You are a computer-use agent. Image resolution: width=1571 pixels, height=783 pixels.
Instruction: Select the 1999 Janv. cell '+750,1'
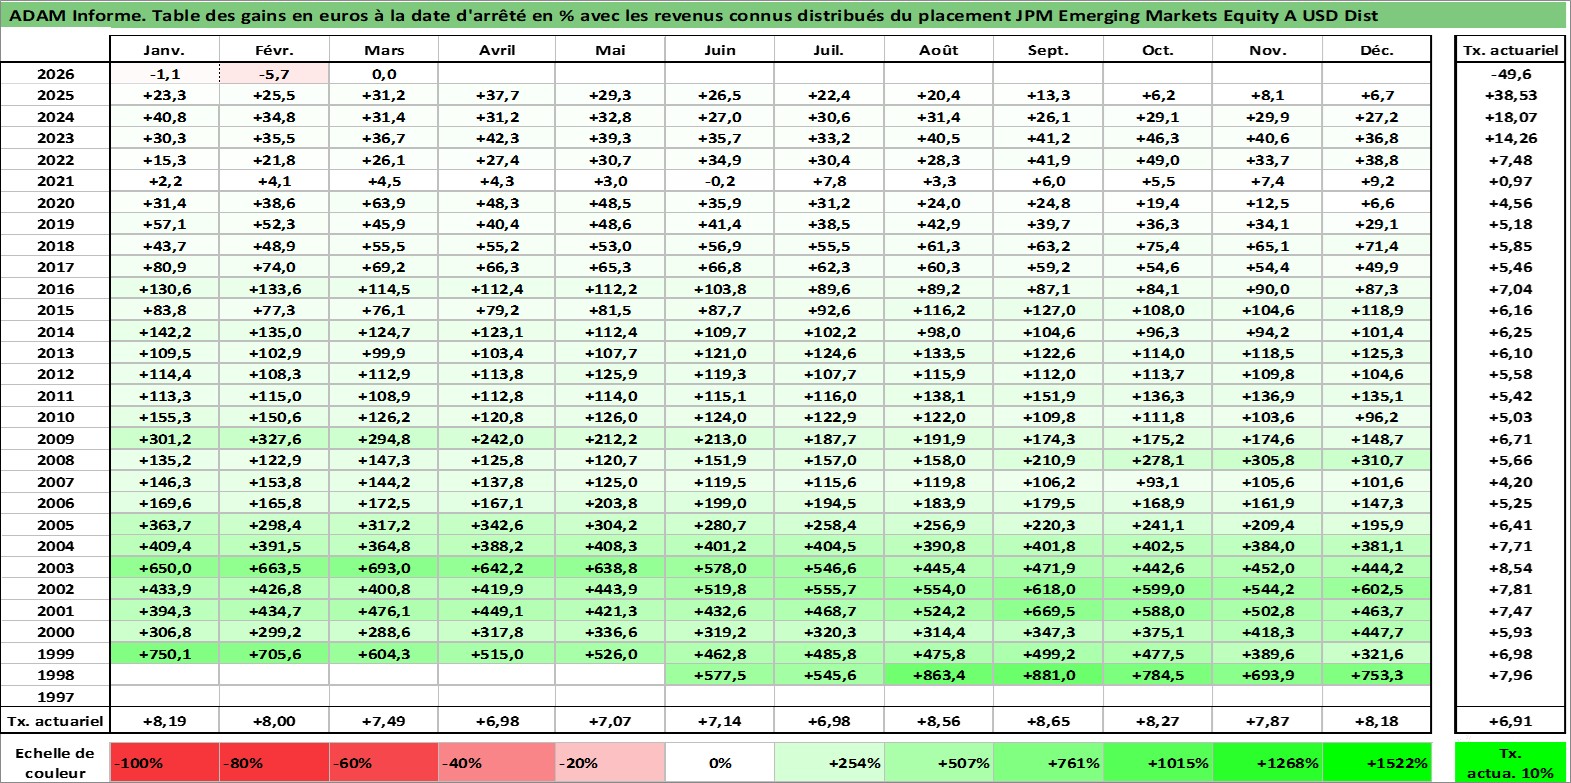tap(164, 654)
